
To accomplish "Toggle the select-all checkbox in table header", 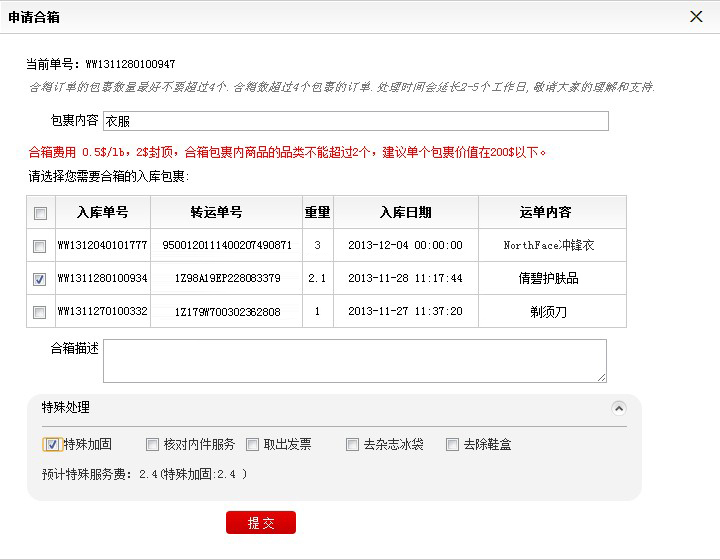I will (40, 213).
